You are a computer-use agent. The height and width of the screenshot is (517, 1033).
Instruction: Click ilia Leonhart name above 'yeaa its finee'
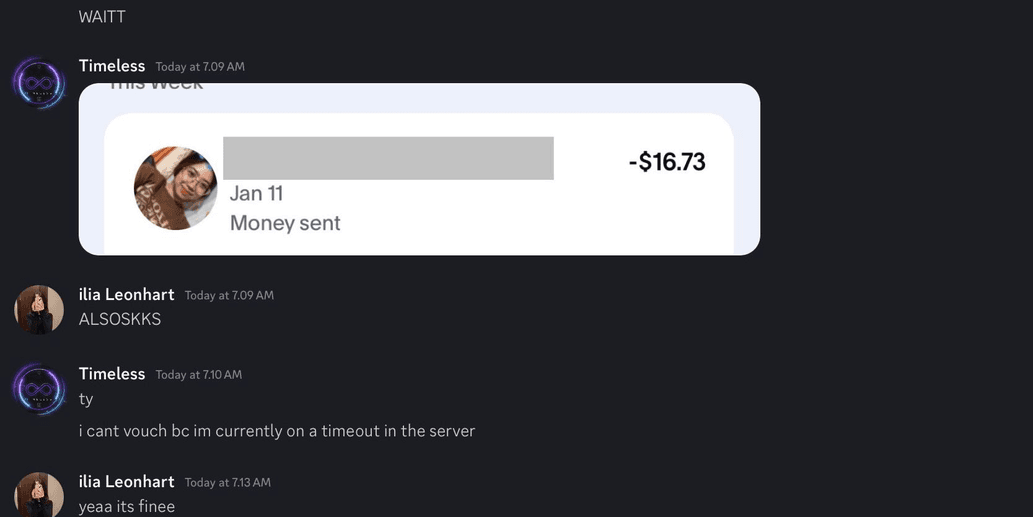[x=126, y=481]
